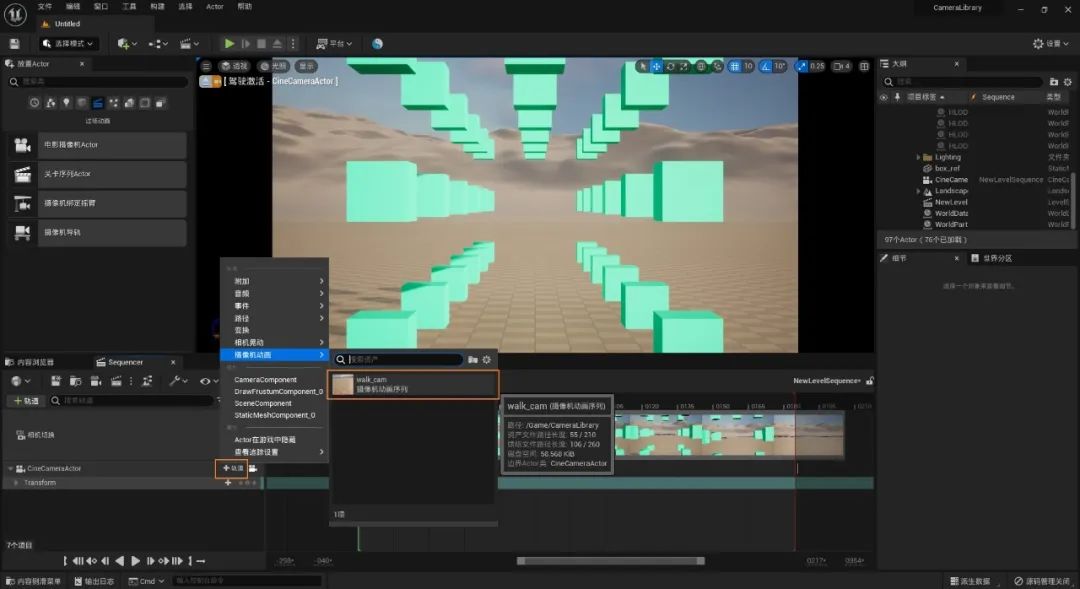
Task: Expand the Lighting folder in Outliner
Action: pos(918,157)
